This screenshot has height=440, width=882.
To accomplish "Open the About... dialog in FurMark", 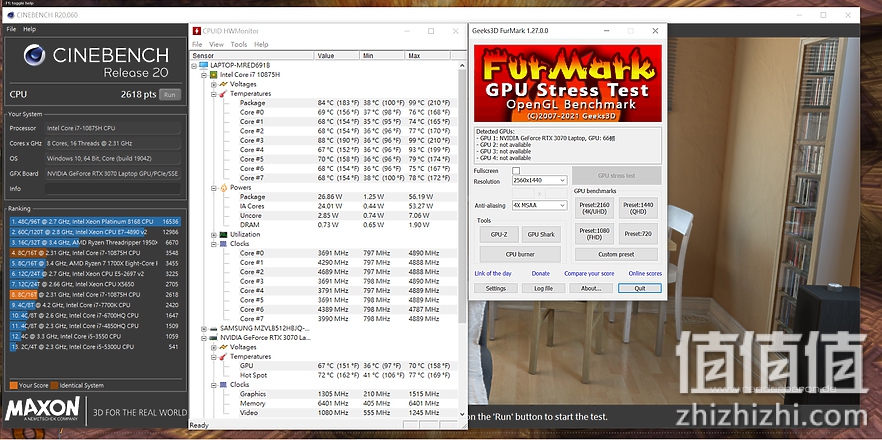I will (x=591, y=288).
